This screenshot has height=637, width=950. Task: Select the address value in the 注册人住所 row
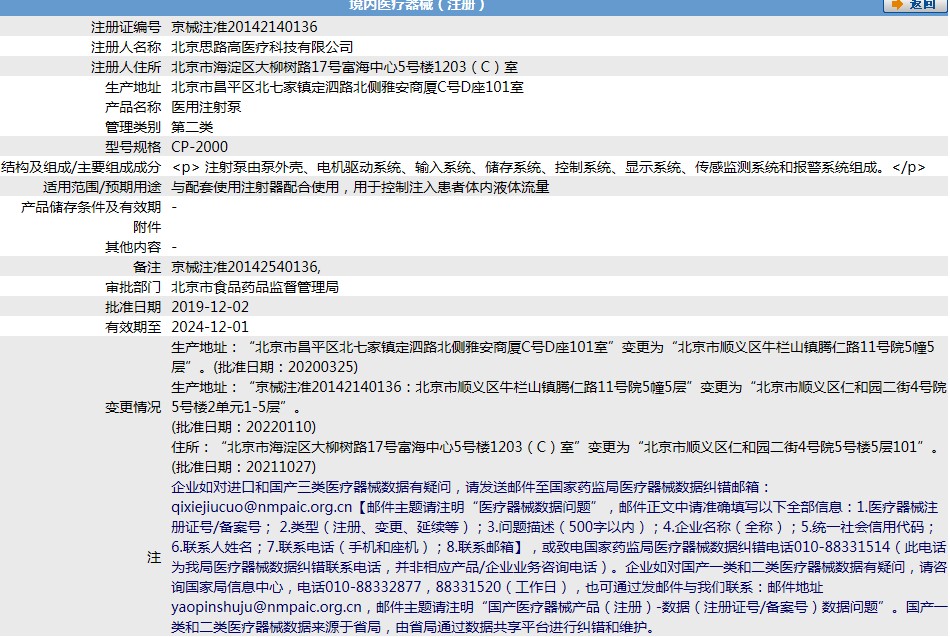point(345,67)
